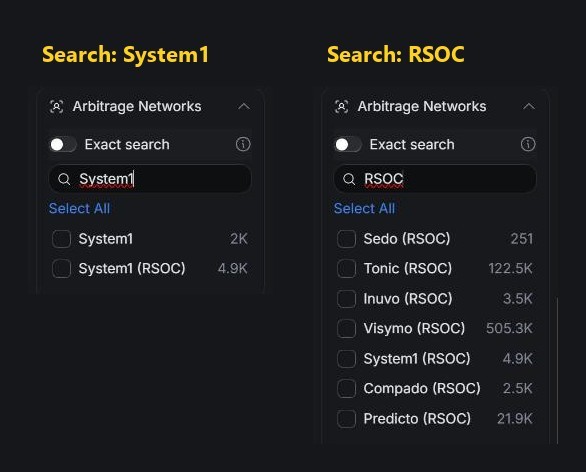Screen dimensions: 586x472
Task: Check the plain System1 2K checkbox
Action: point(62,239)
